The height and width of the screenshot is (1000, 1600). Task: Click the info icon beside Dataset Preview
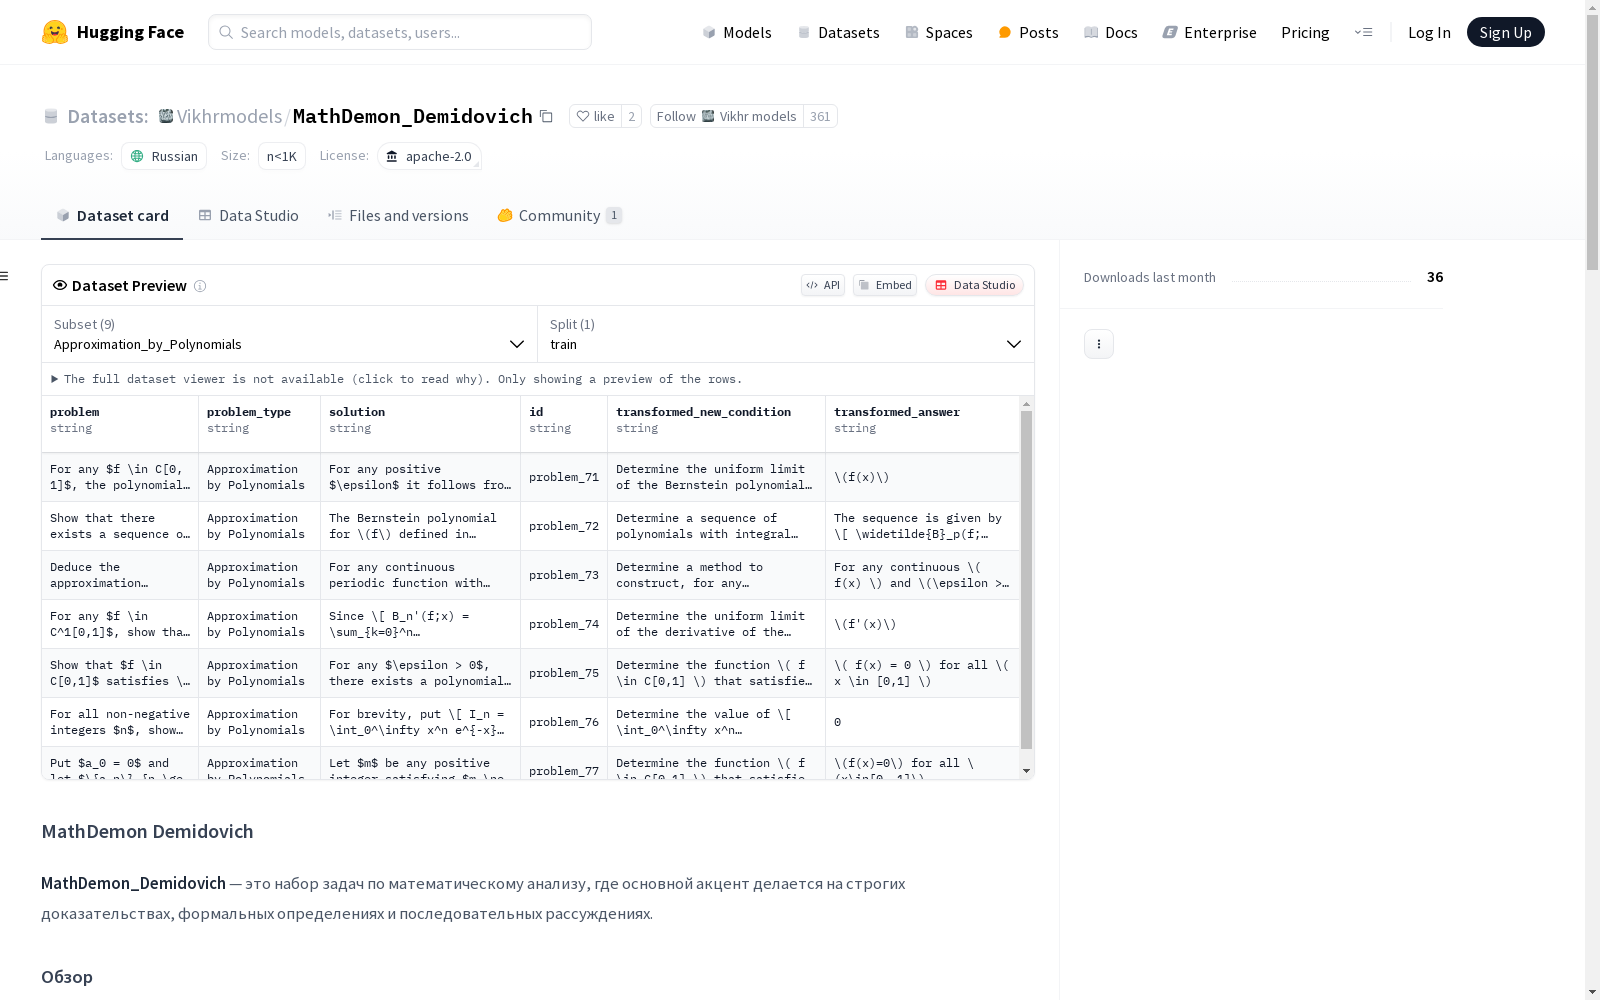point(200,286)
